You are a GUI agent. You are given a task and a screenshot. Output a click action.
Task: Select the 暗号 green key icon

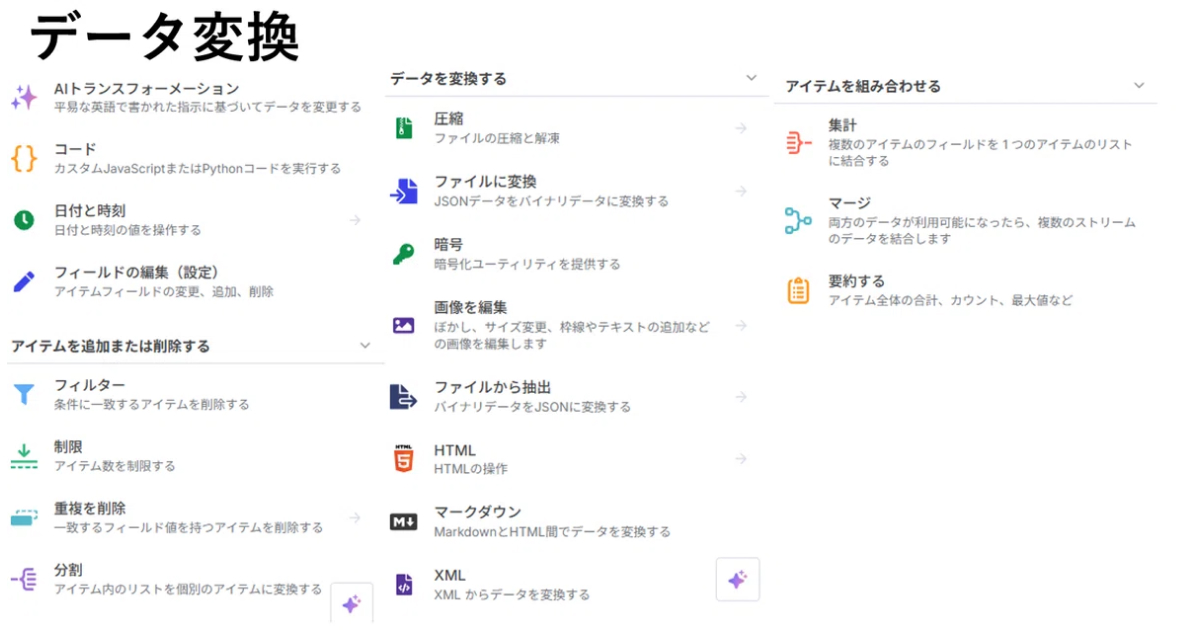coord(403,254)
